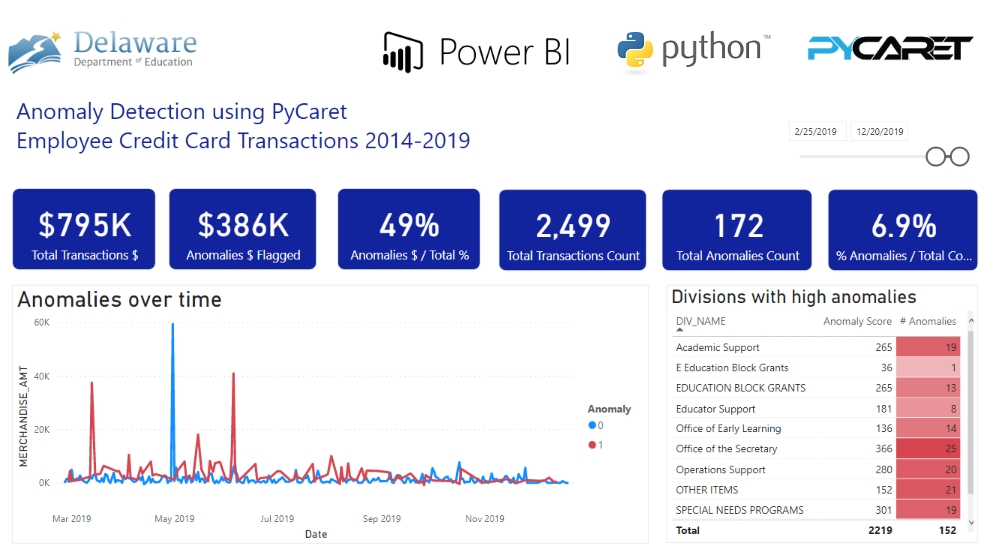Sort table by Anomaly Score column header
Image resolution: width=983 pixels, height=551 pixels.
click(856, 321)
